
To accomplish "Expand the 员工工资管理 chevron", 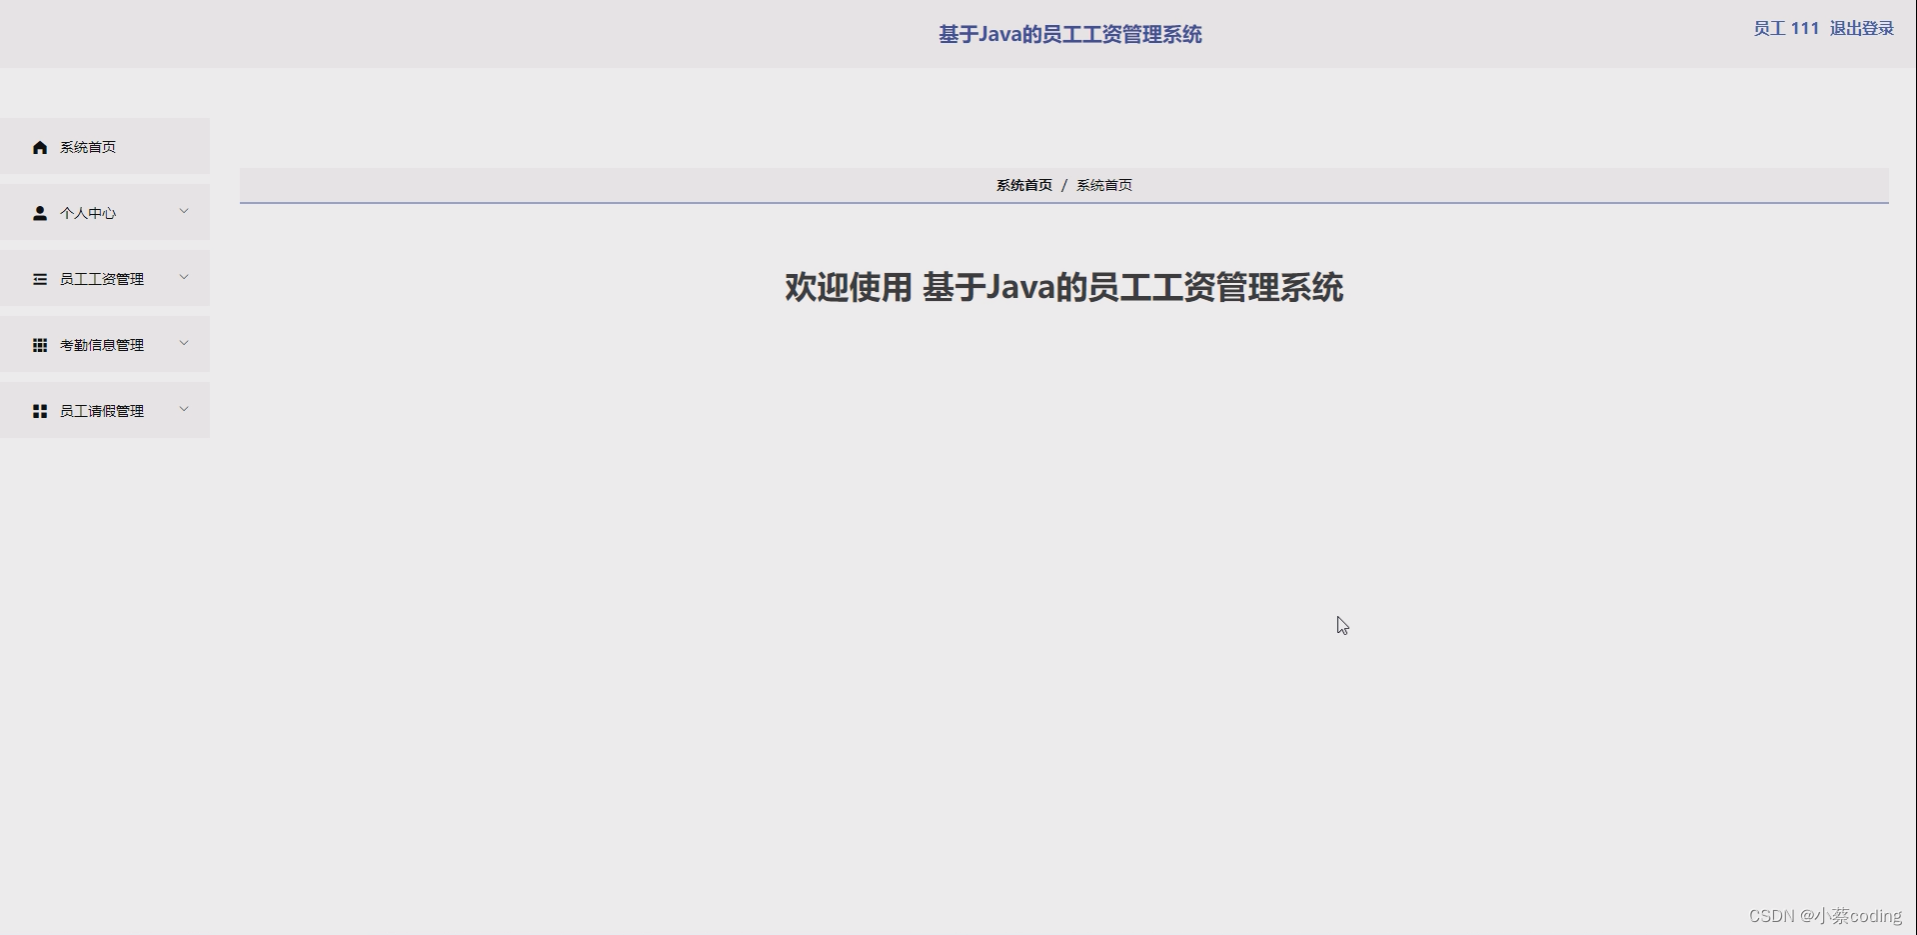I will pos(184,277).
